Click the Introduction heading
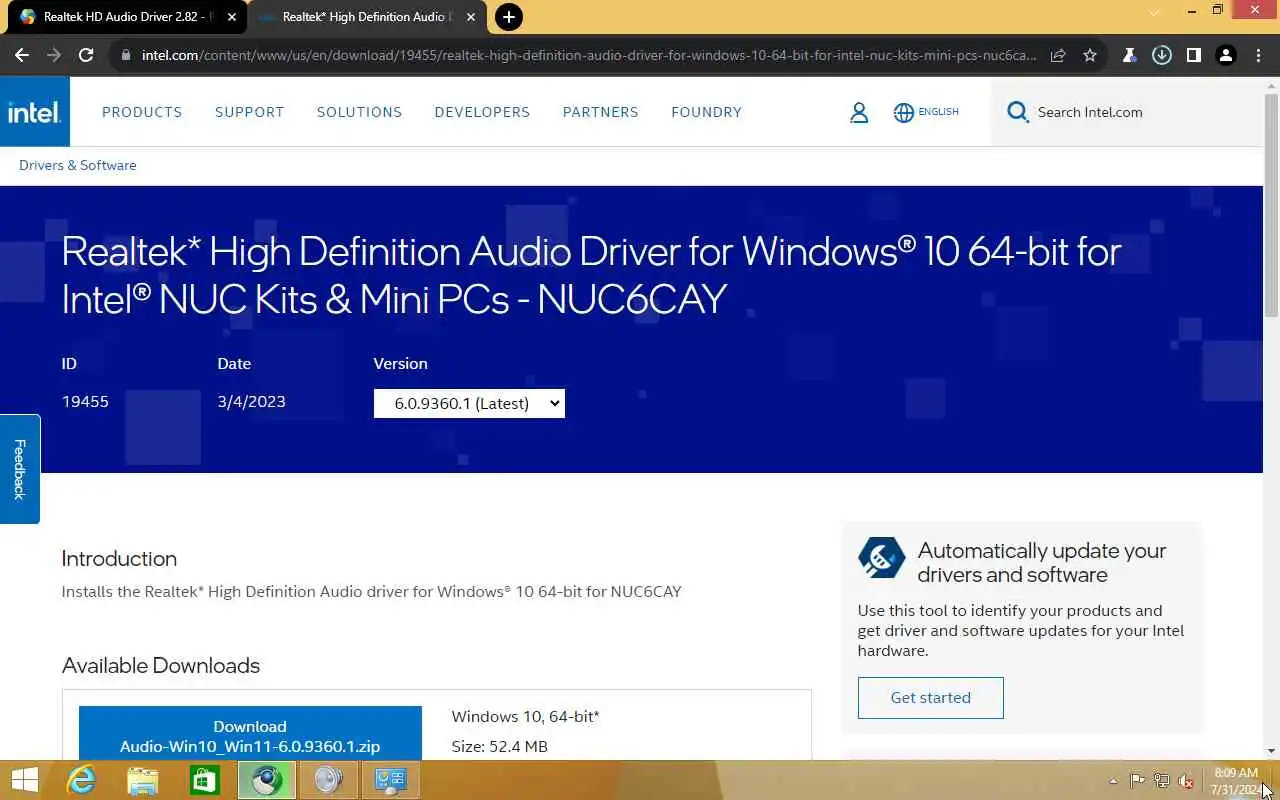 (x=119, y=558)
